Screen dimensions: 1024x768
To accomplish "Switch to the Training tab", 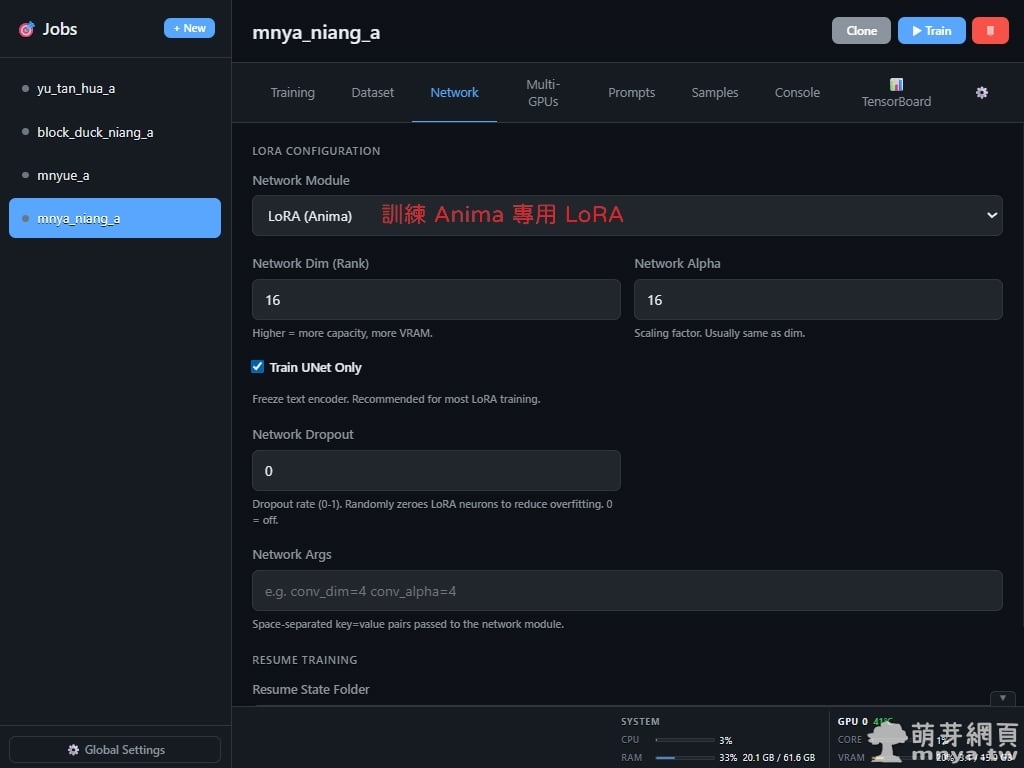I will point(292,92).
